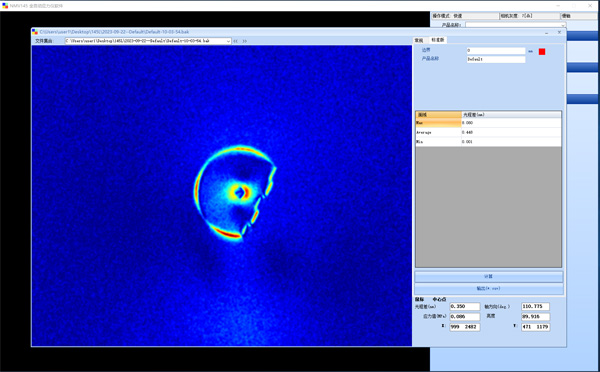The image size is (600, 372).
Task: Select the Average row in the table
Action: pyautogui.click(x=488, y=132)
